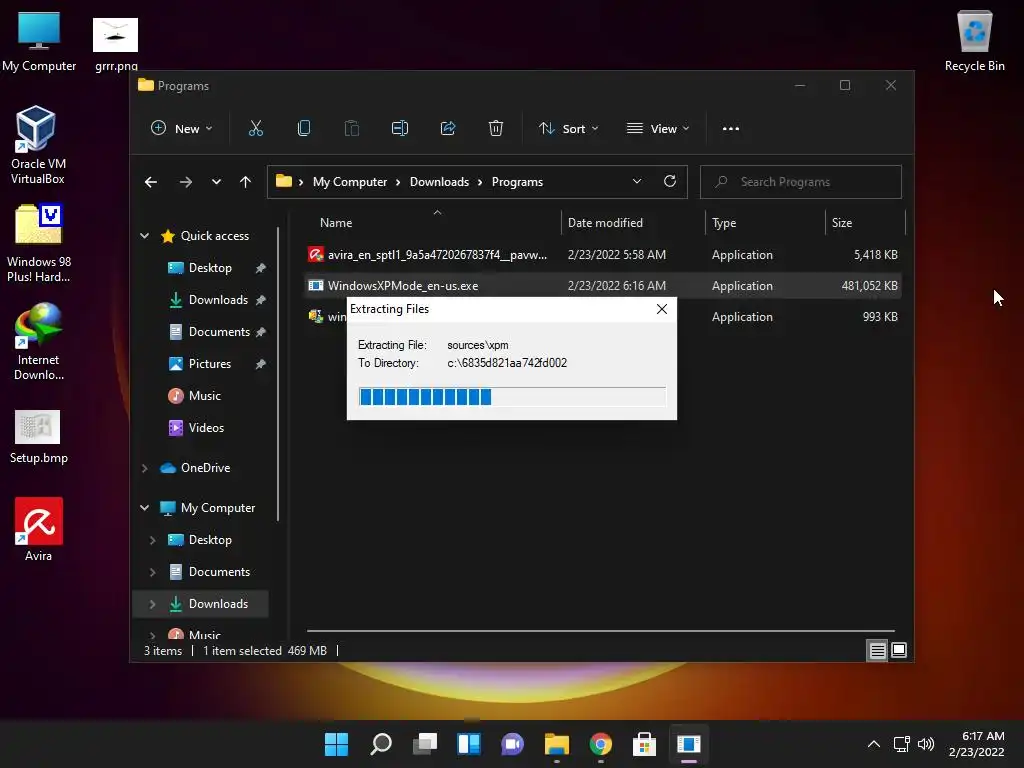Show hidden system tray icons chevron
The height and width of the screenshot is (768, 1024).
coord(873,744)
